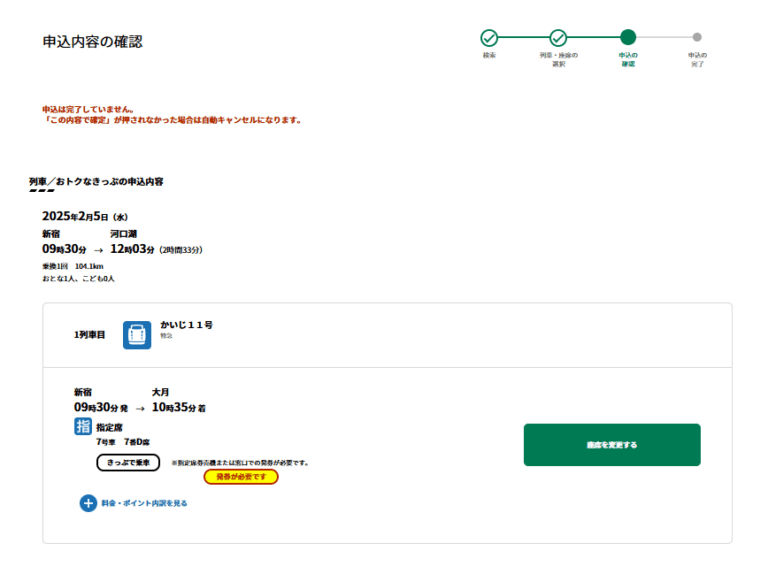Screen dimensions: 768x574
Task: Click the filled green 申込の確認 step circle
Action: (628, 38)
